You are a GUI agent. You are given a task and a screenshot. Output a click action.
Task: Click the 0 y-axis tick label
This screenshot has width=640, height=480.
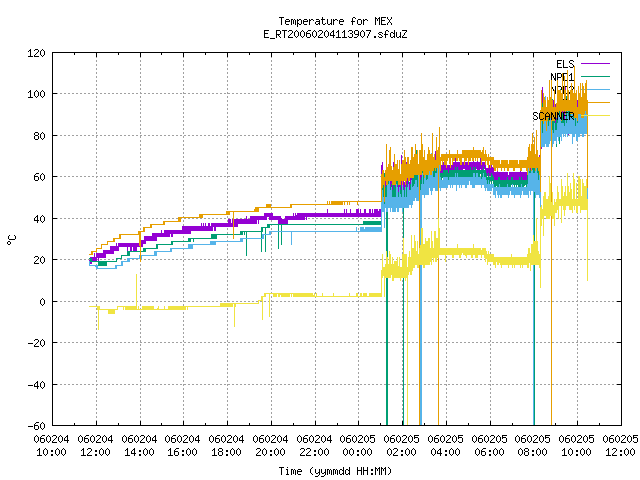pos(42,302)
